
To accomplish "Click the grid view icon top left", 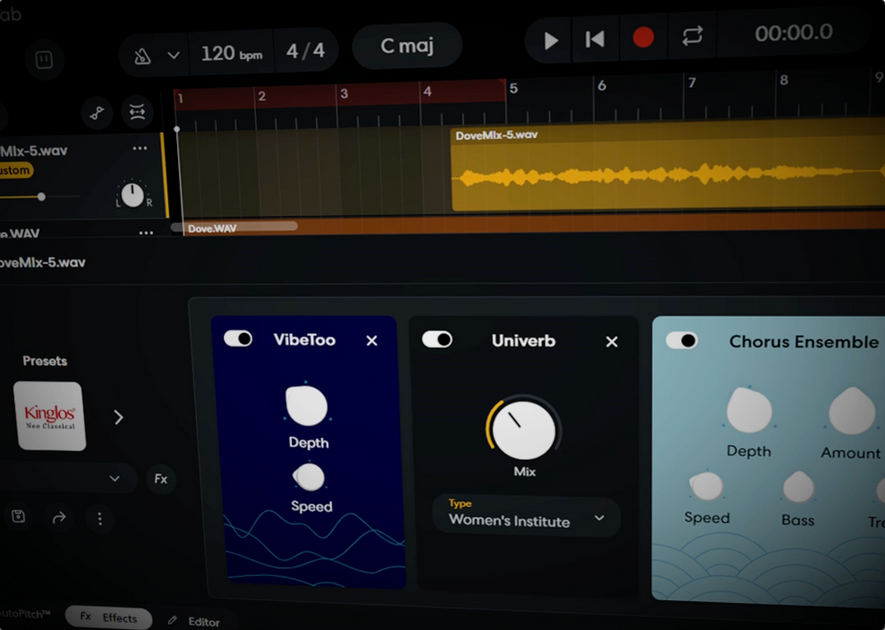I will pos(44,60).
